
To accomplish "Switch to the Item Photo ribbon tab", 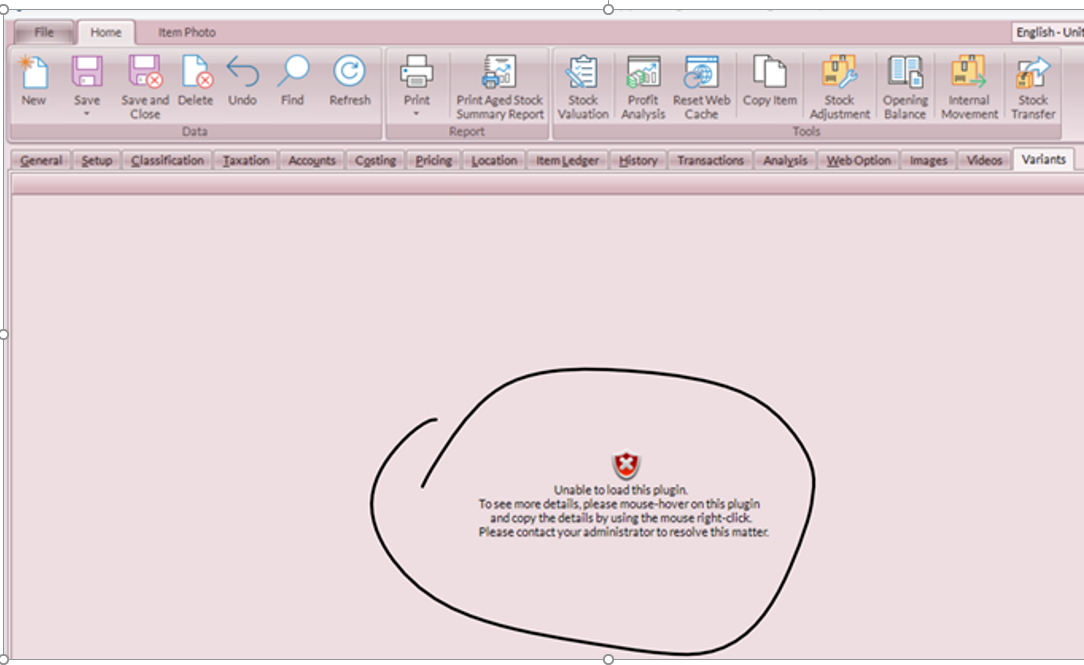I will (x=186, y=32).
